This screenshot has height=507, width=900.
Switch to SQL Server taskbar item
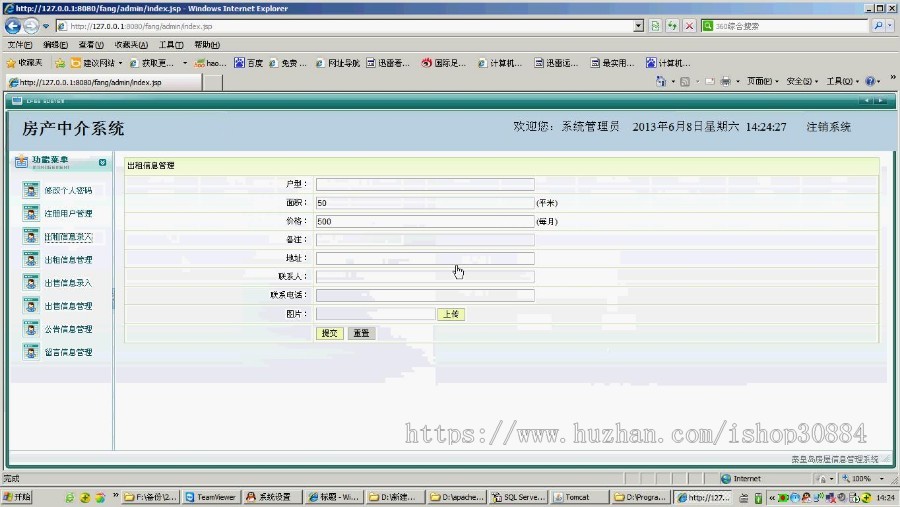pyautogui.click(x=517, y=497)
